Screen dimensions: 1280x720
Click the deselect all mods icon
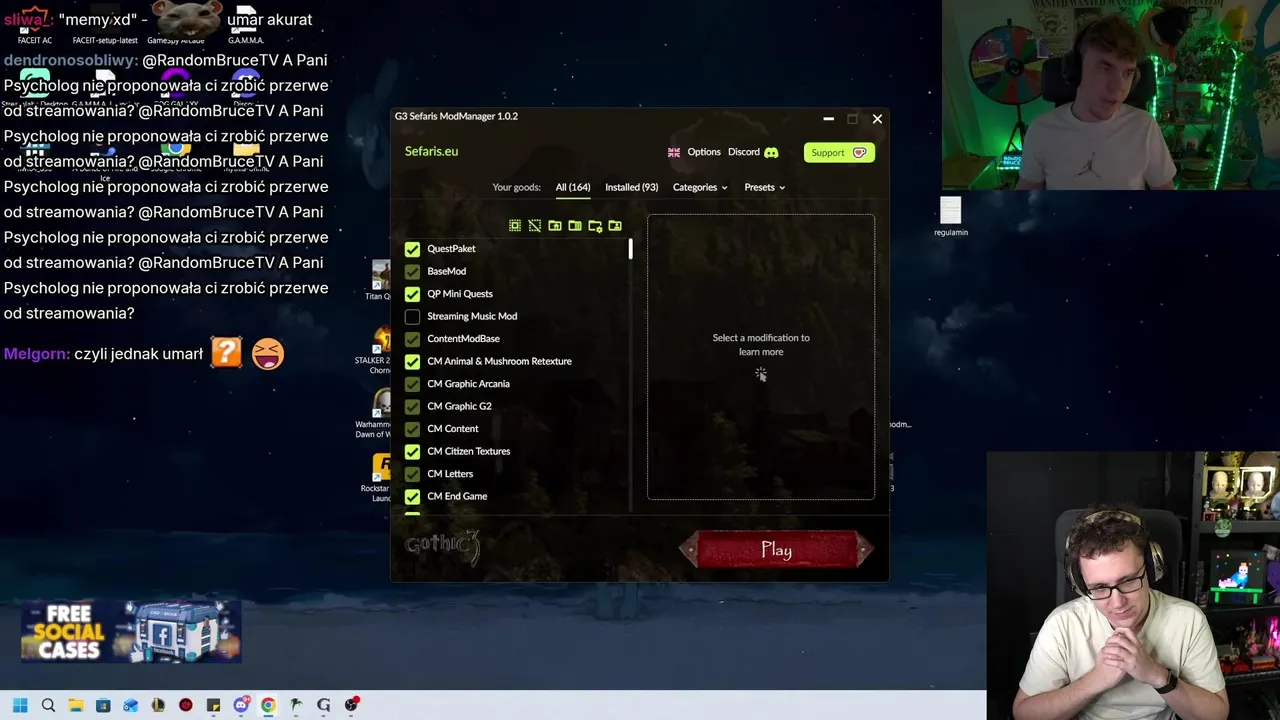point(535,226)
